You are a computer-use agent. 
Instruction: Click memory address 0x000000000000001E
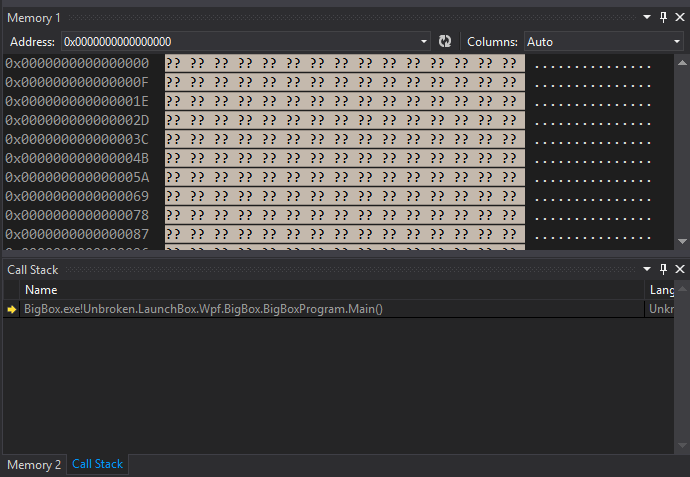point(77,101)
